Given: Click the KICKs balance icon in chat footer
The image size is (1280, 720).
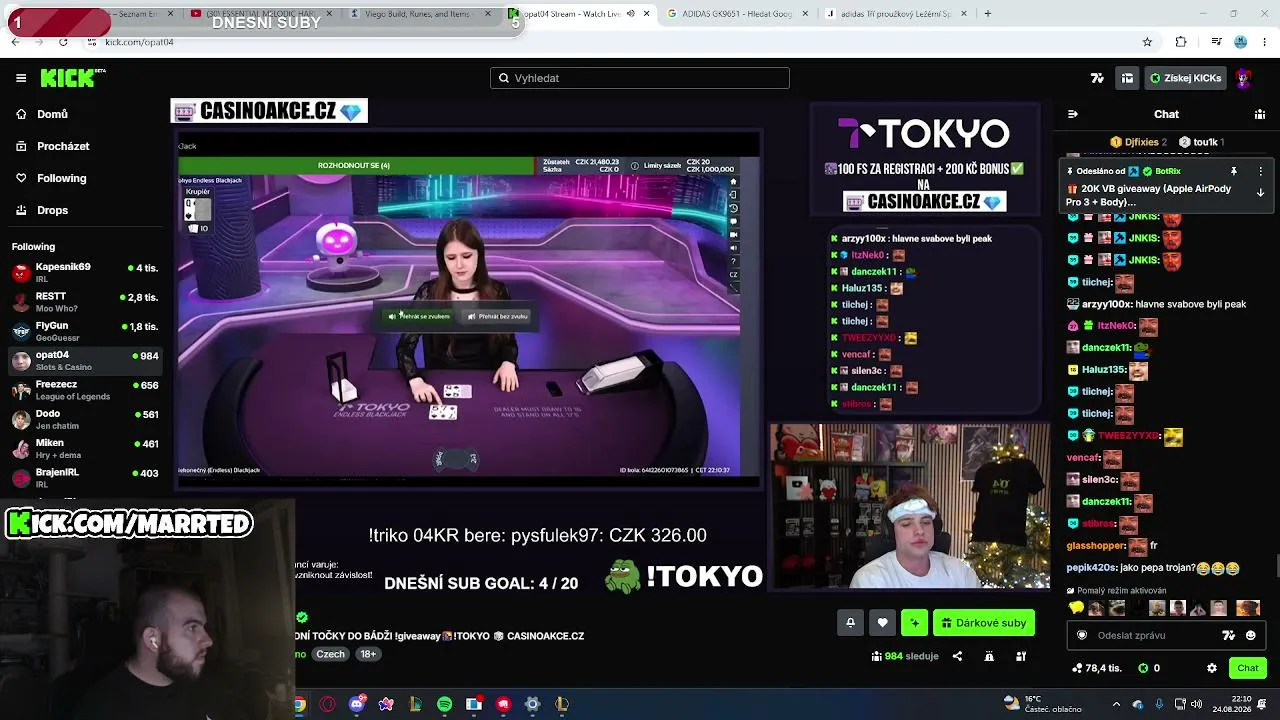Looking at the screenshot, I should coord(1143,668).
